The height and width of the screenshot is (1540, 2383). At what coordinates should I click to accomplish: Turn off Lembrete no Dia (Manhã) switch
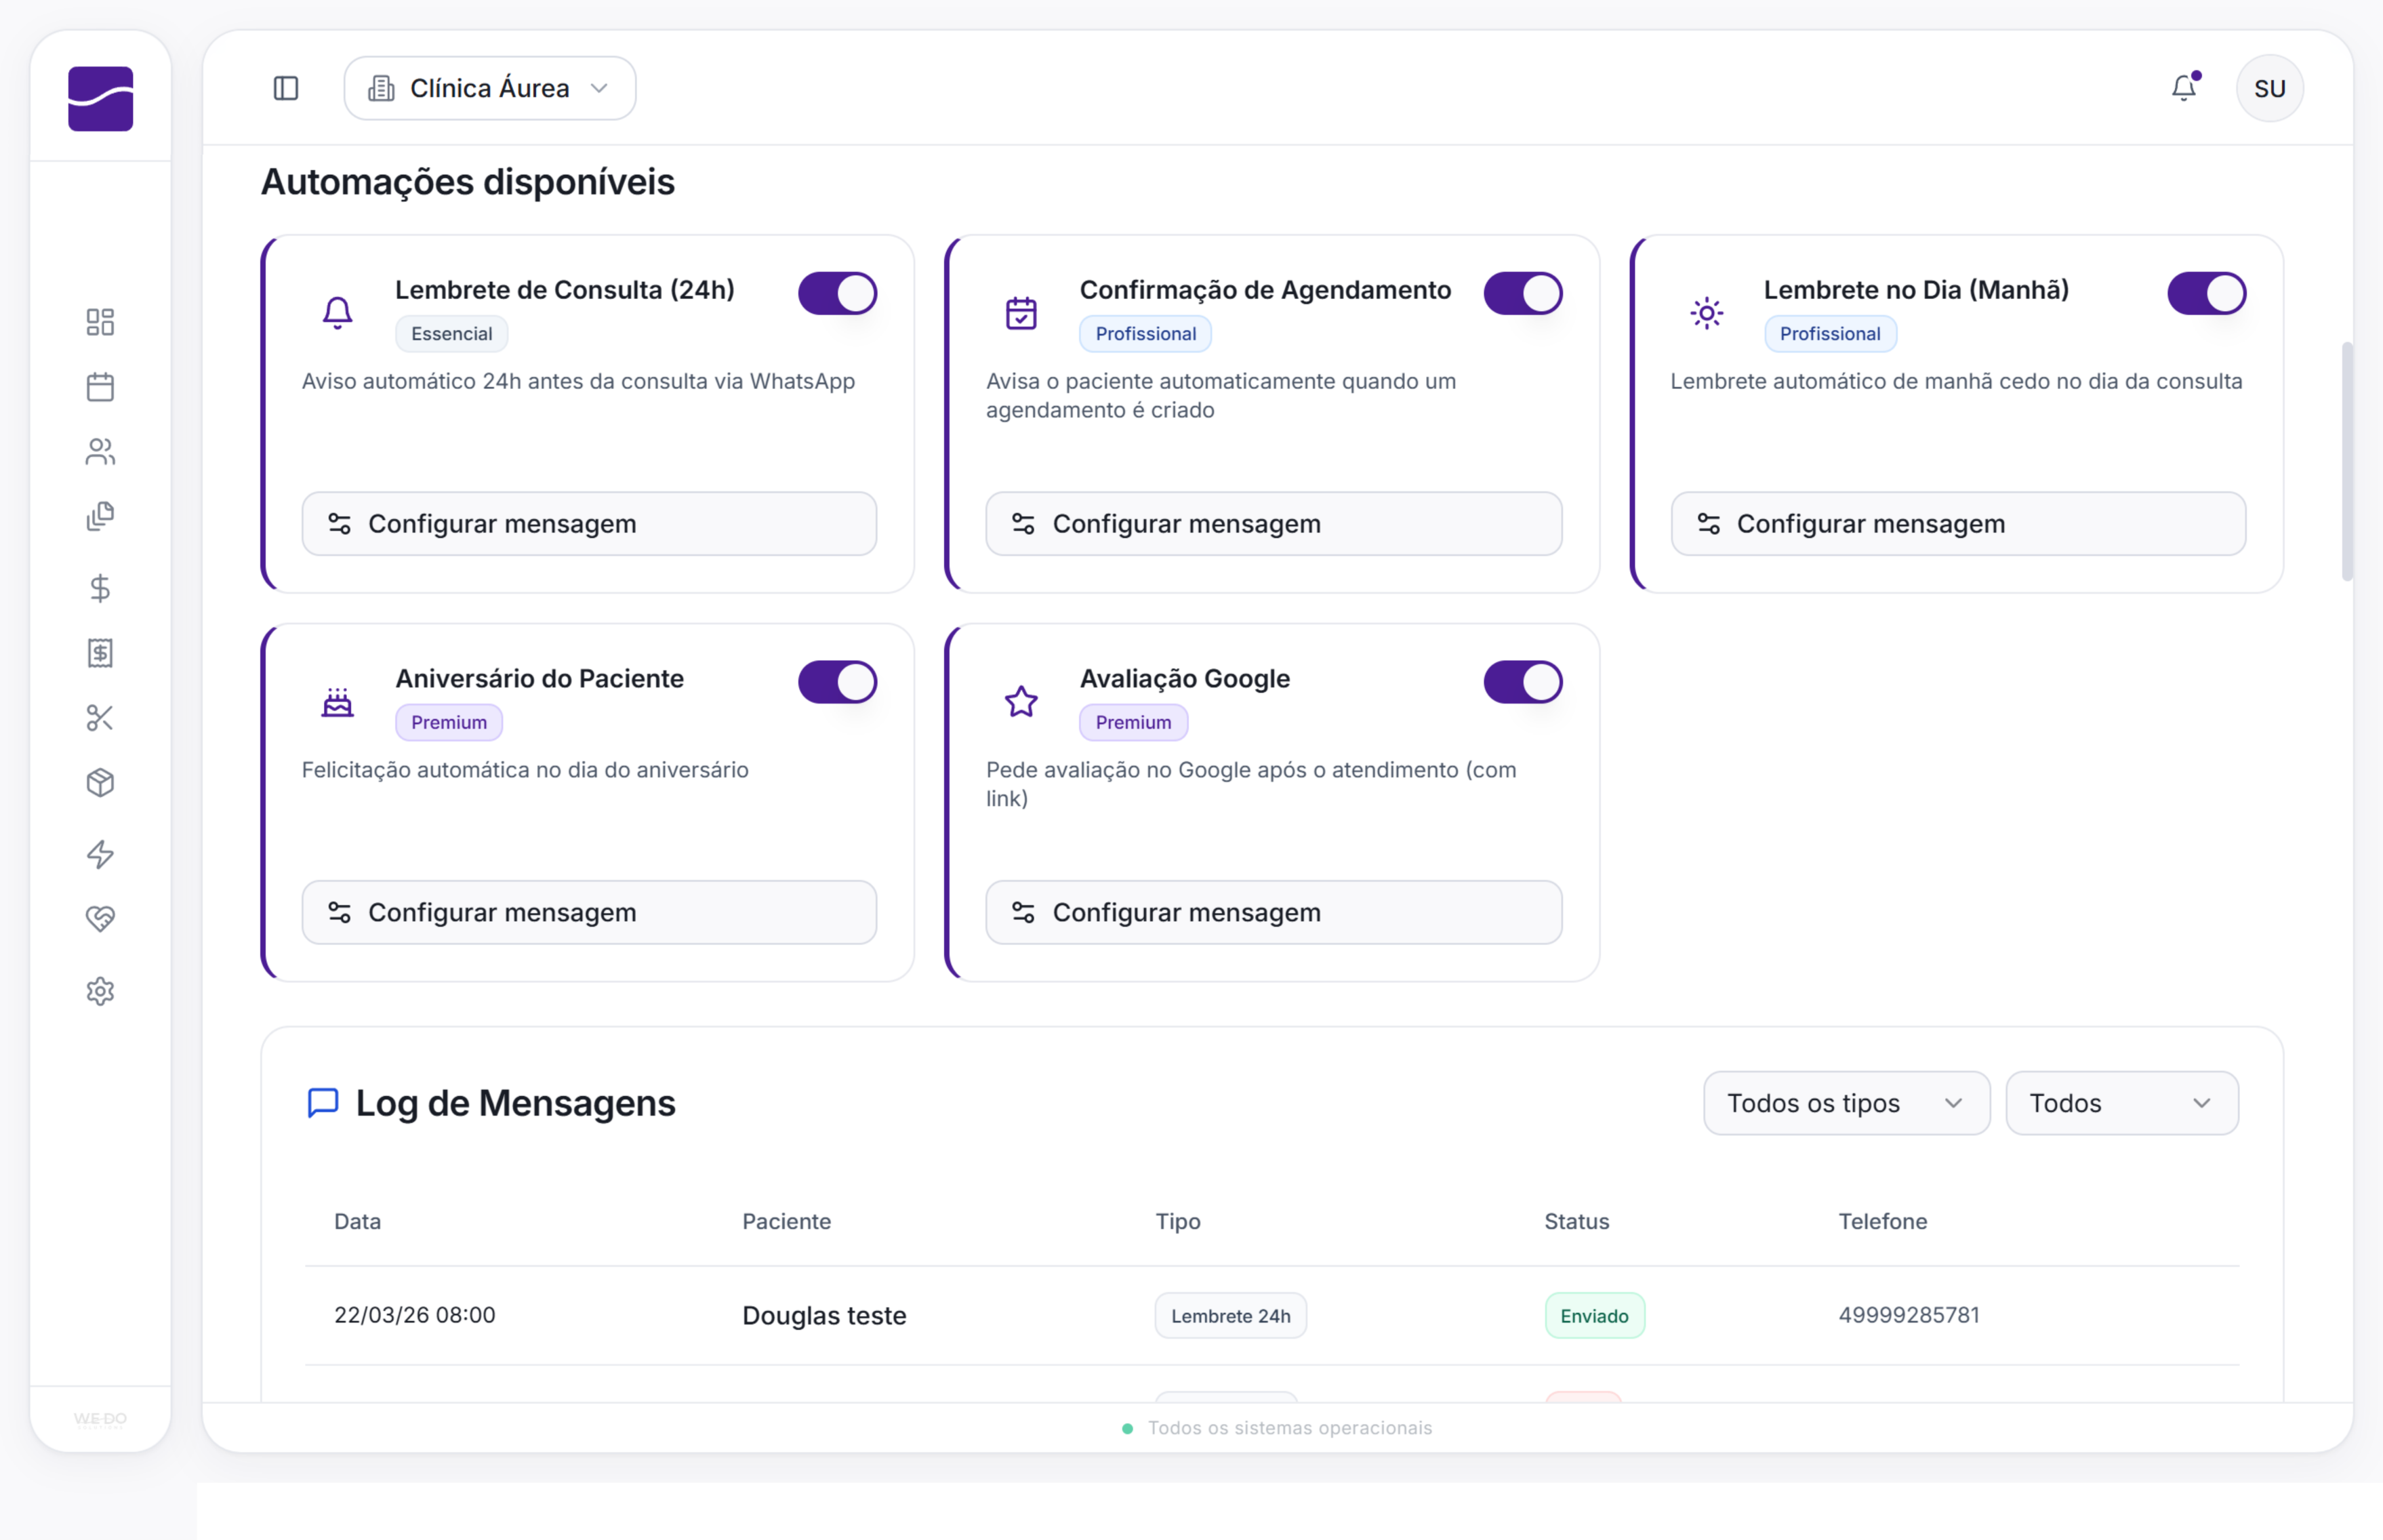[x=2206, y=293]
